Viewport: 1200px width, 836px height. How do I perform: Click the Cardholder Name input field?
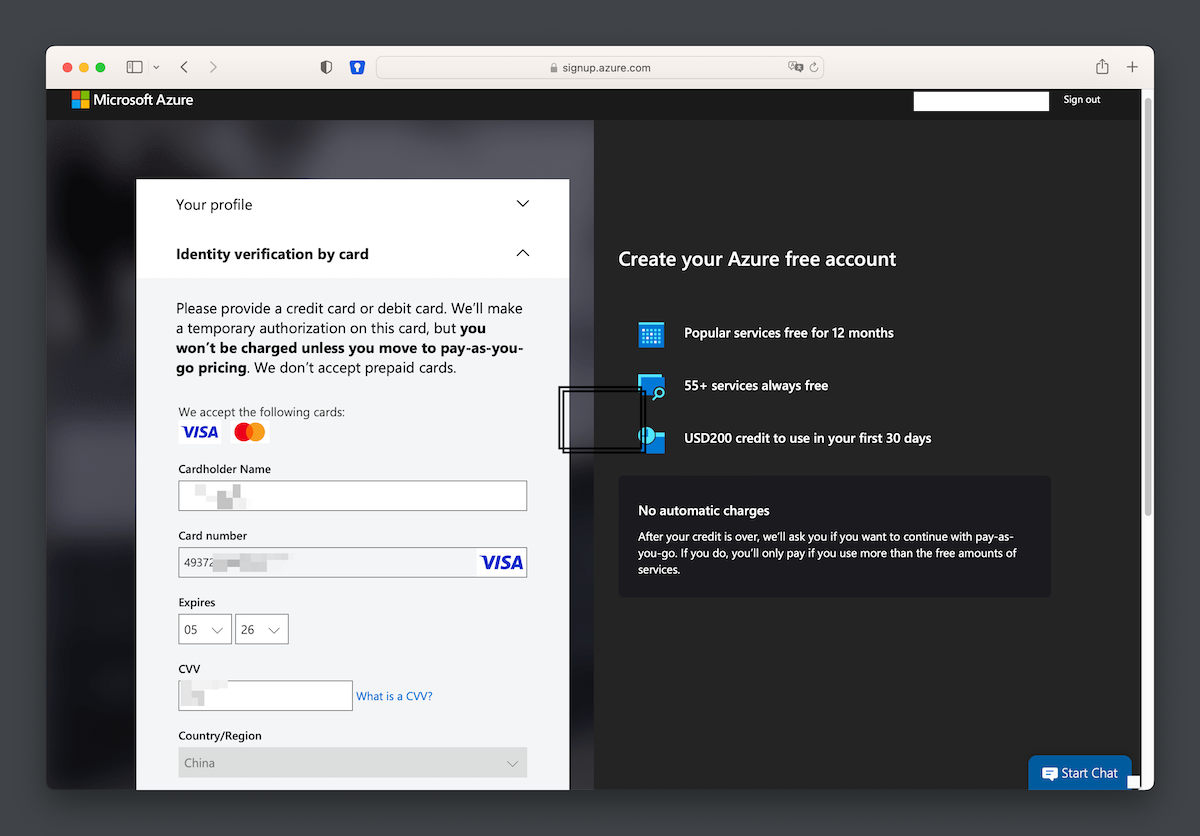[353, 496]
